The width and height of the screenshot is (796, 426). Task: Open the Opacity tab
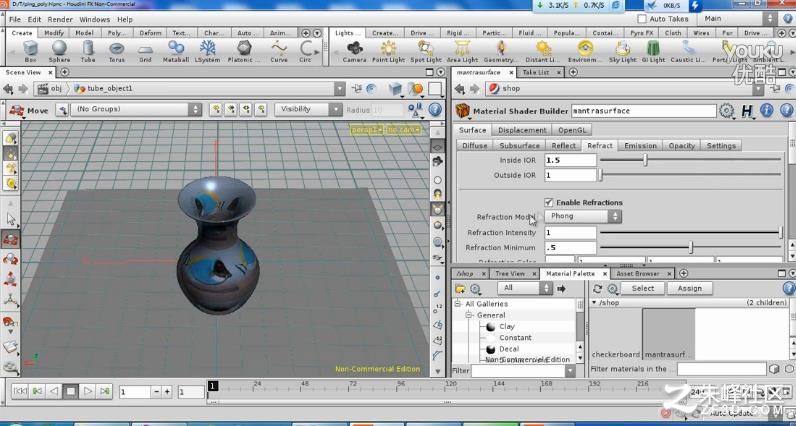coord(681,145)
